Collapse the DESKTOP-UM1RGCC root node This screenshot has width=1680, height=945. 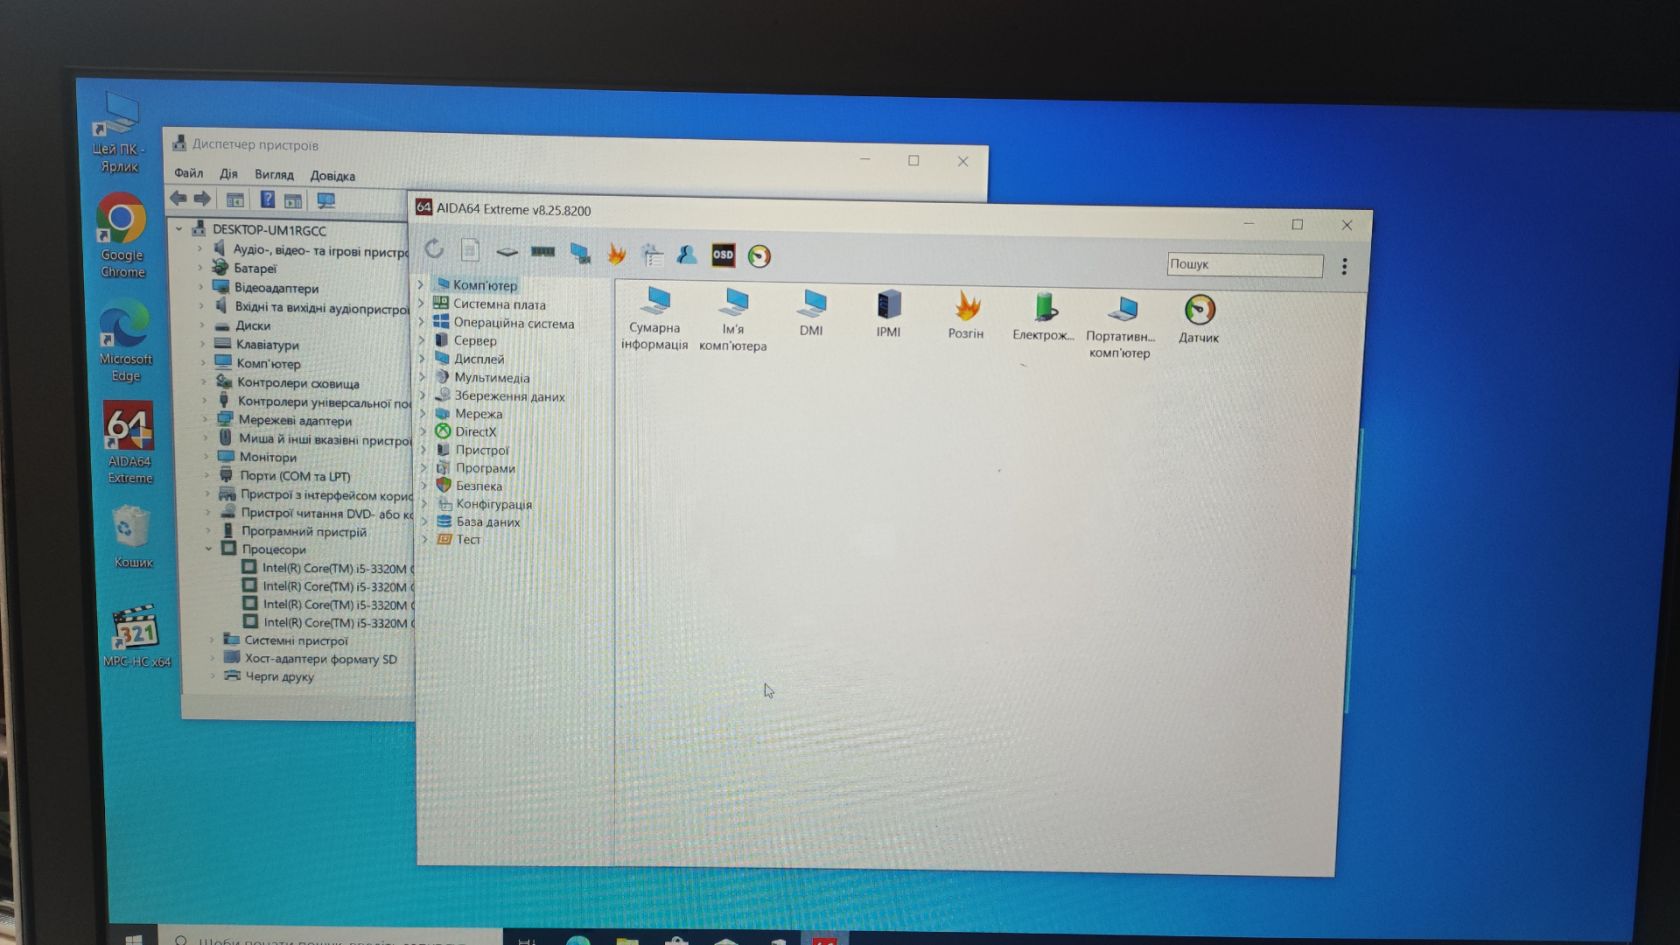pos(179,229)
